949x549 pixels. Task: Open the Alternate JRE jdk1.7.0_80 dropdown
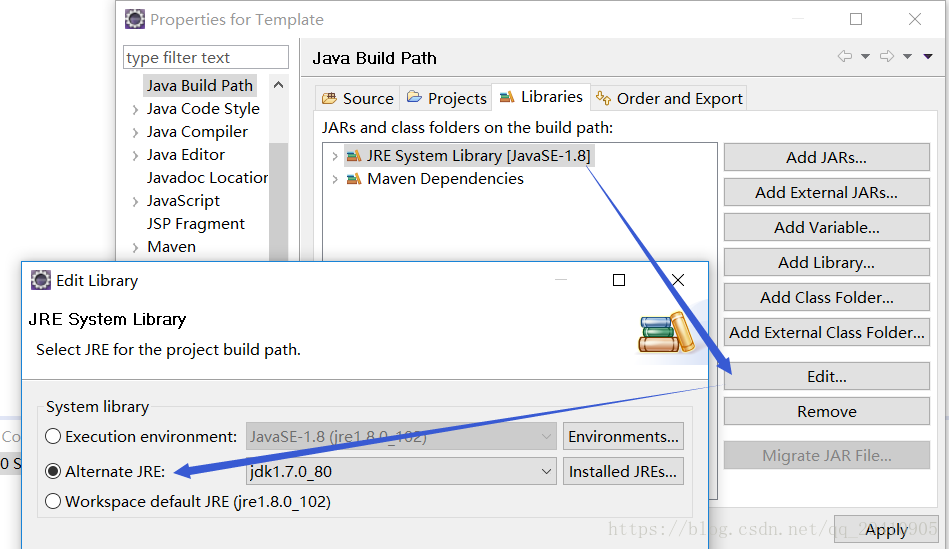pyautogui.click(x=401, y=472)
